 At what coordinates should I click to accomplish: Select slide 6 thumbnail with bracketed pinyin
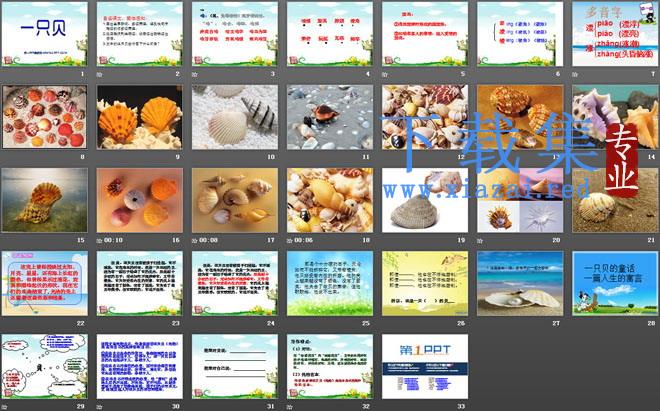tap(520, 34)
